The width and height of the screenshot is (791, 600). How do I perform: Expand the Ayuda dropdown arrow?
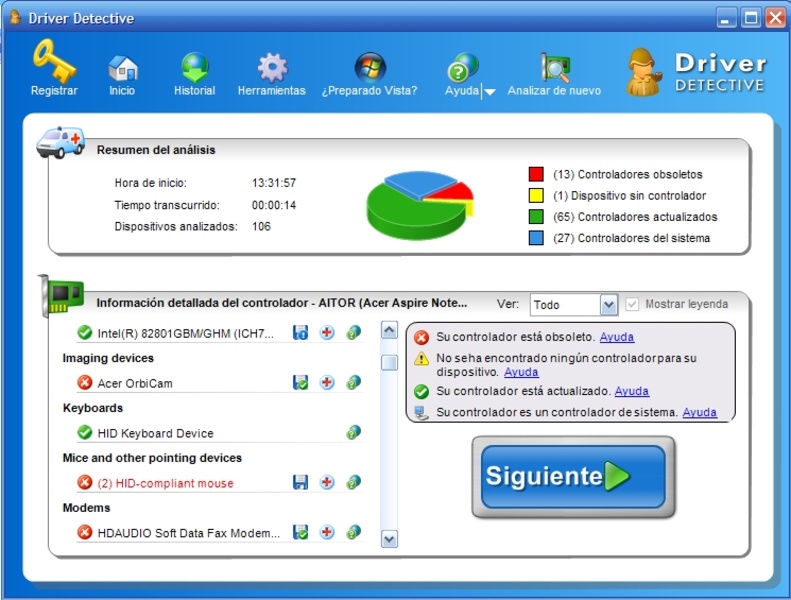pos(490,92)
